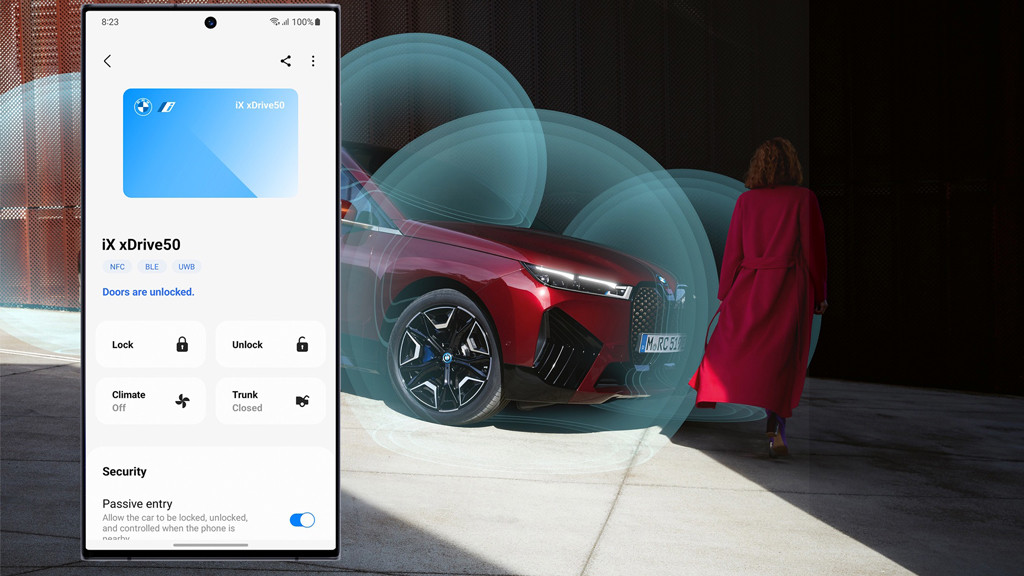The width and height of the screenshot is (1024, 576).
Task: Tap the BLE chip
Action: click(x=152, y=267)
